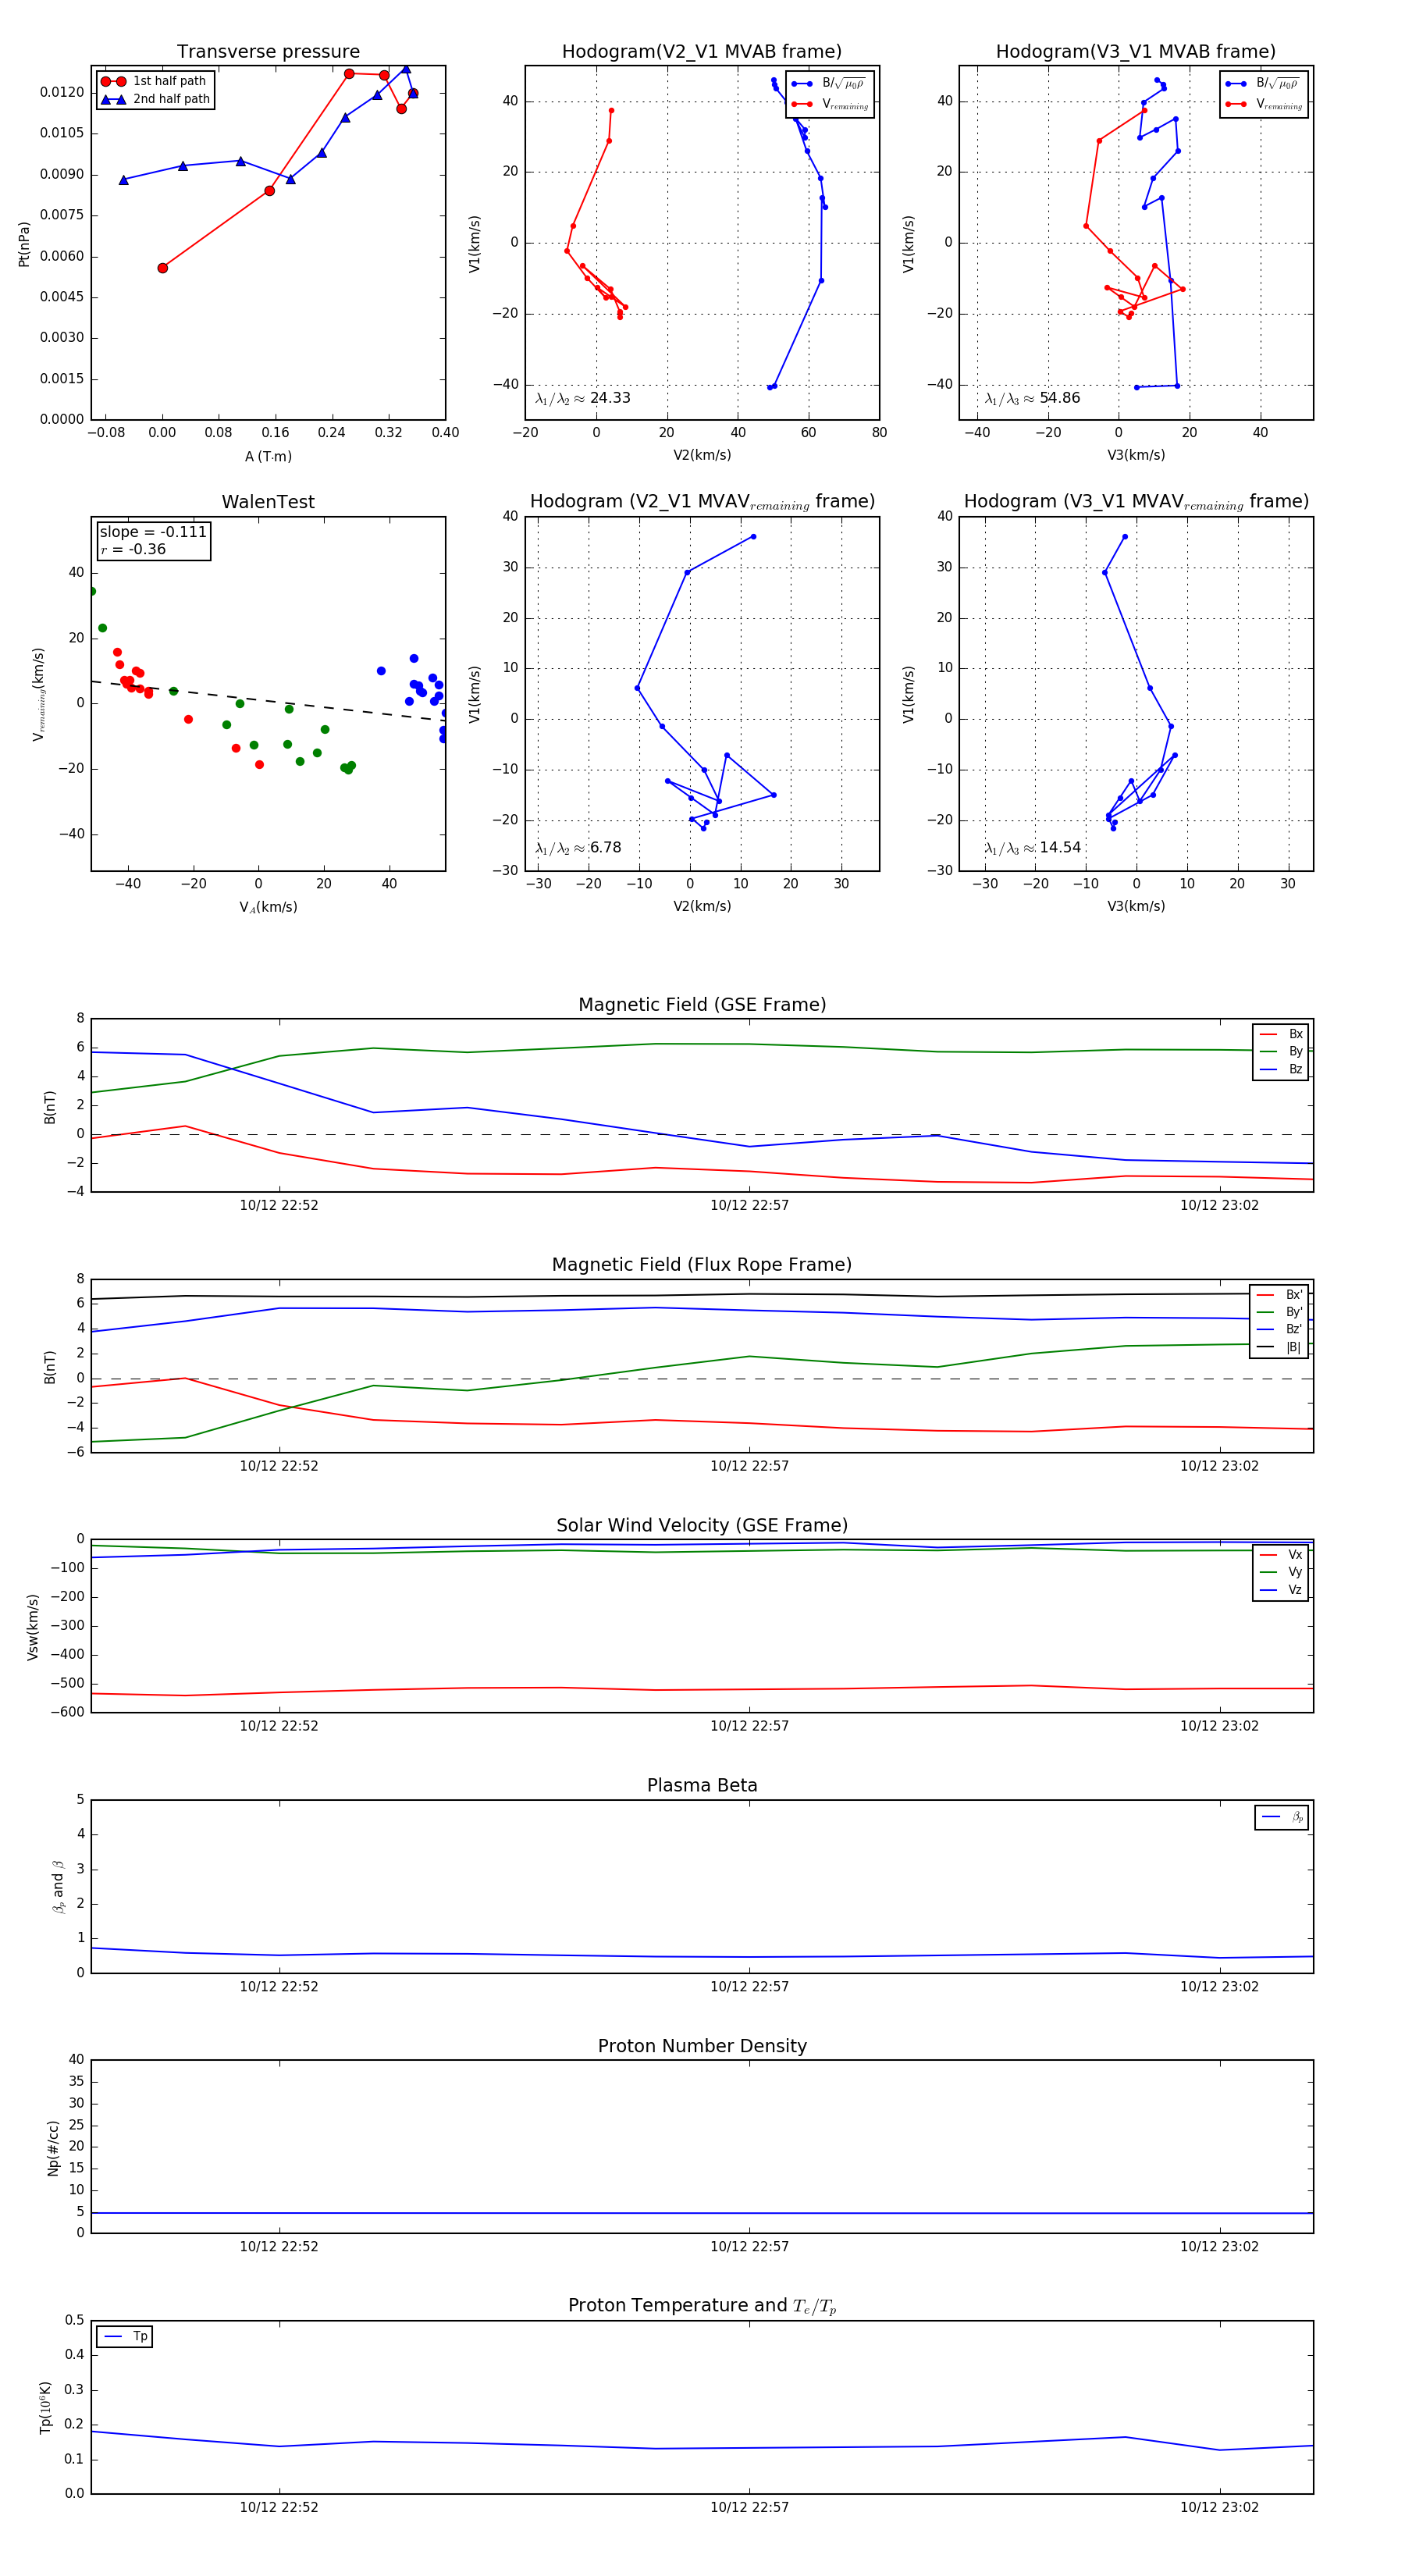
Task: Click the 'Tp' legend entry
Action: tap(126, 2336)
